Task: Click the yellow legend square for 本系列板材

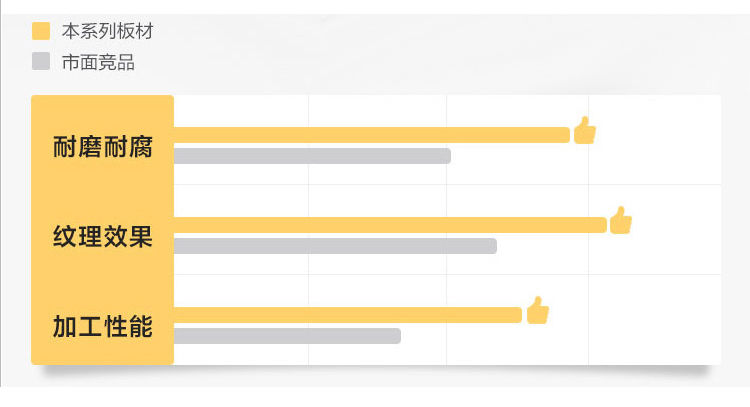Action: point(41,31)
